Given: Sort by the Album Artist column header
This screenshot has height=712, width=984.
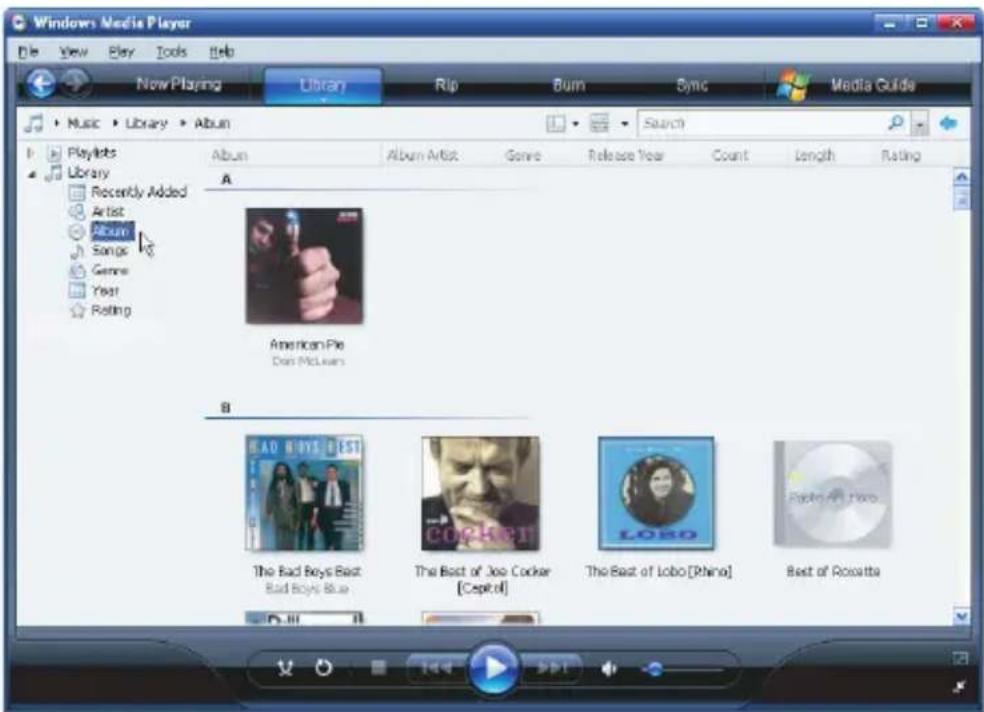Looking at the screenshot, I should point(422,155).
